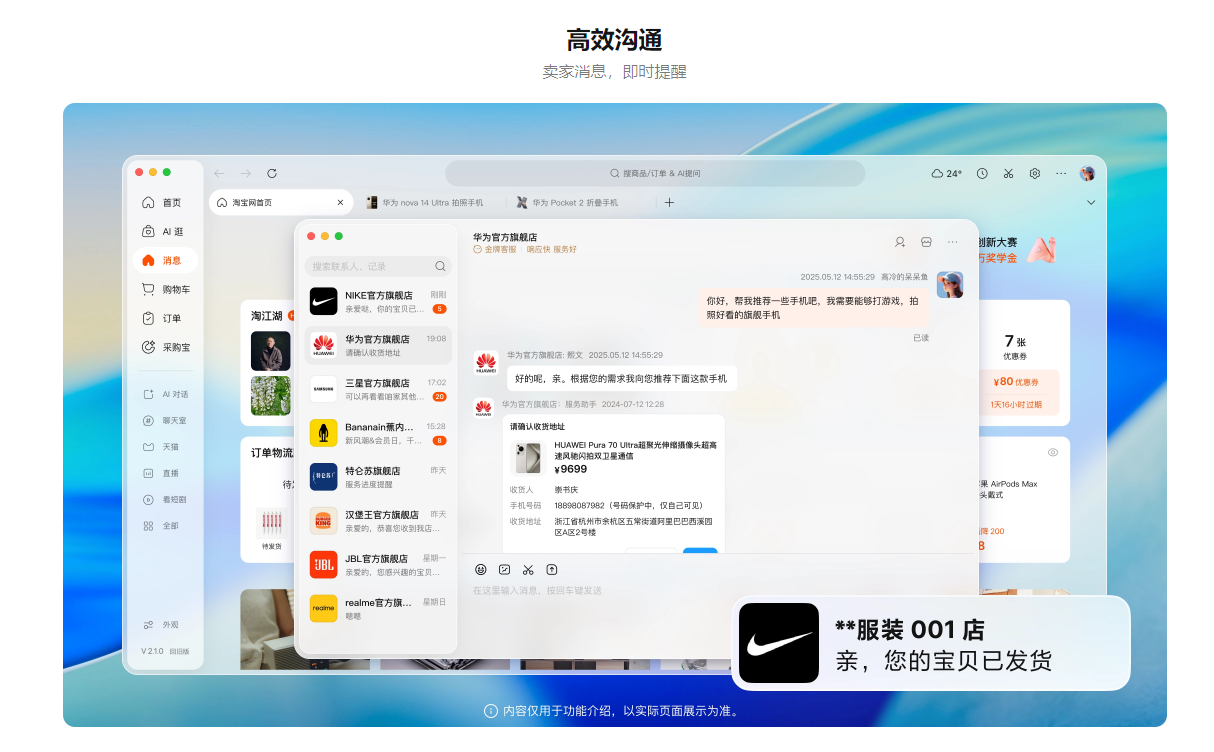Open the settings gear icon
Screen dimensions: 1214x752
pos(1035,173)
